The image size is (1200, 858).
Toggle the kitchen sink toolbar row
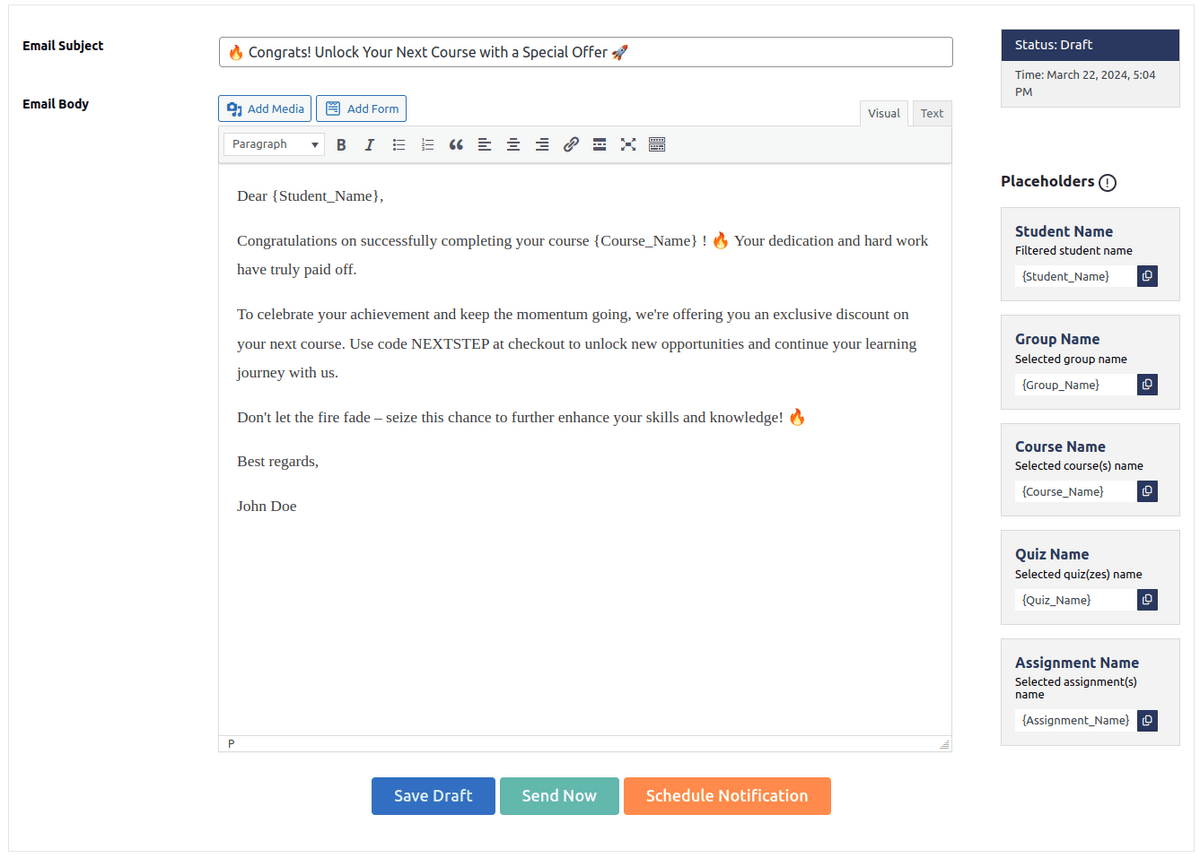(657, 144)
